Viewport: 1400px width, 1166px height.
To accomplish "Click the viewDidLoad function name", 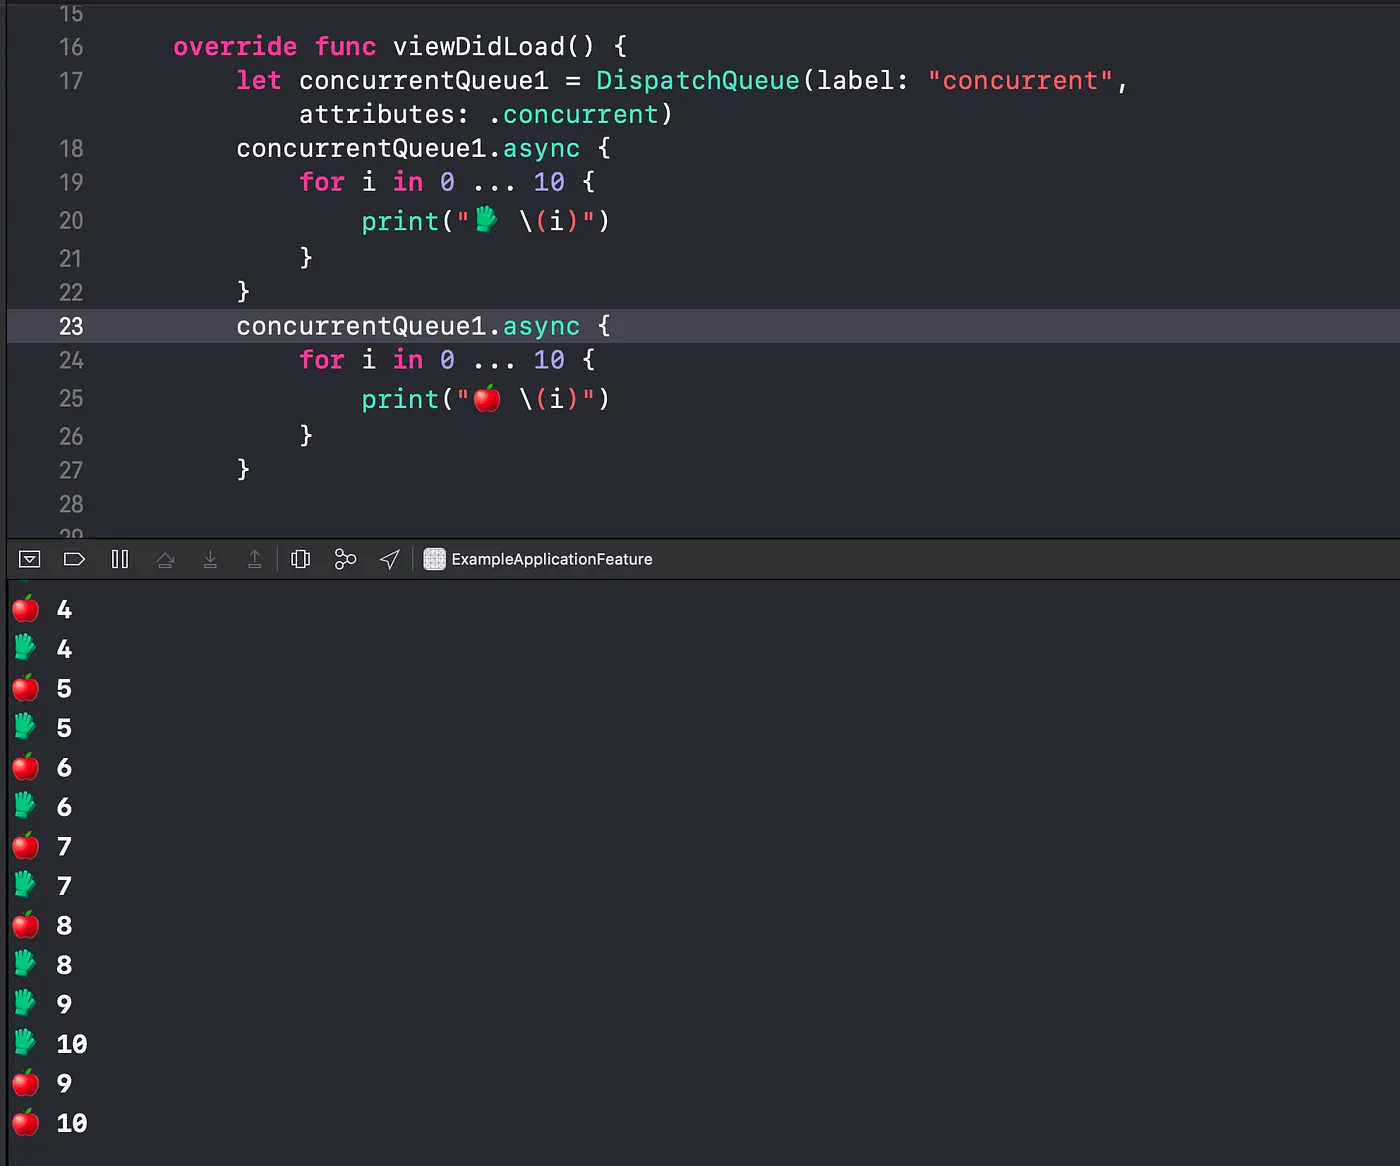I will coord(478,47).
